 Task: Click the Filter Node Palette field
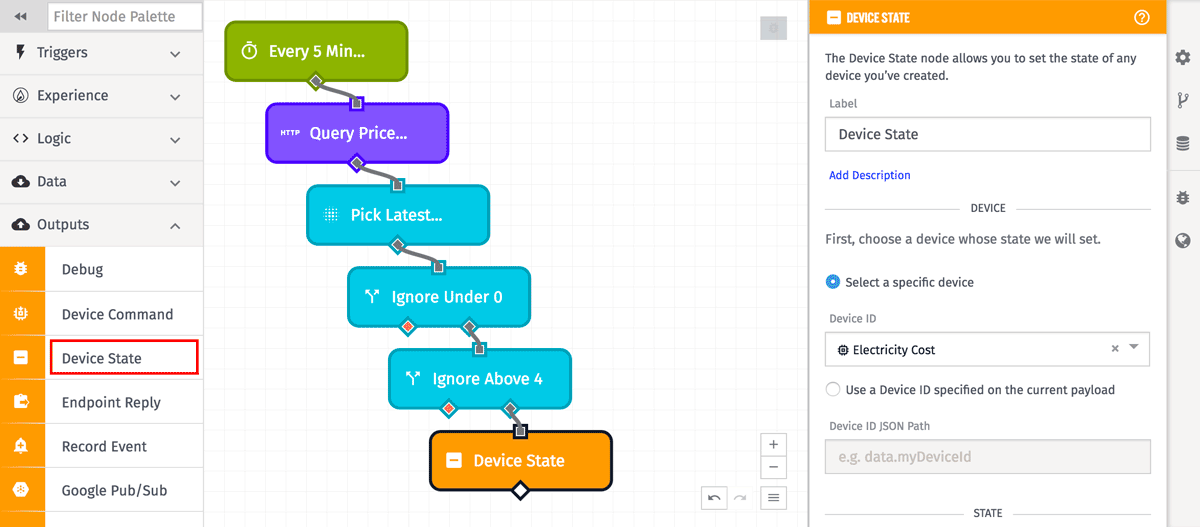[125, 16]
